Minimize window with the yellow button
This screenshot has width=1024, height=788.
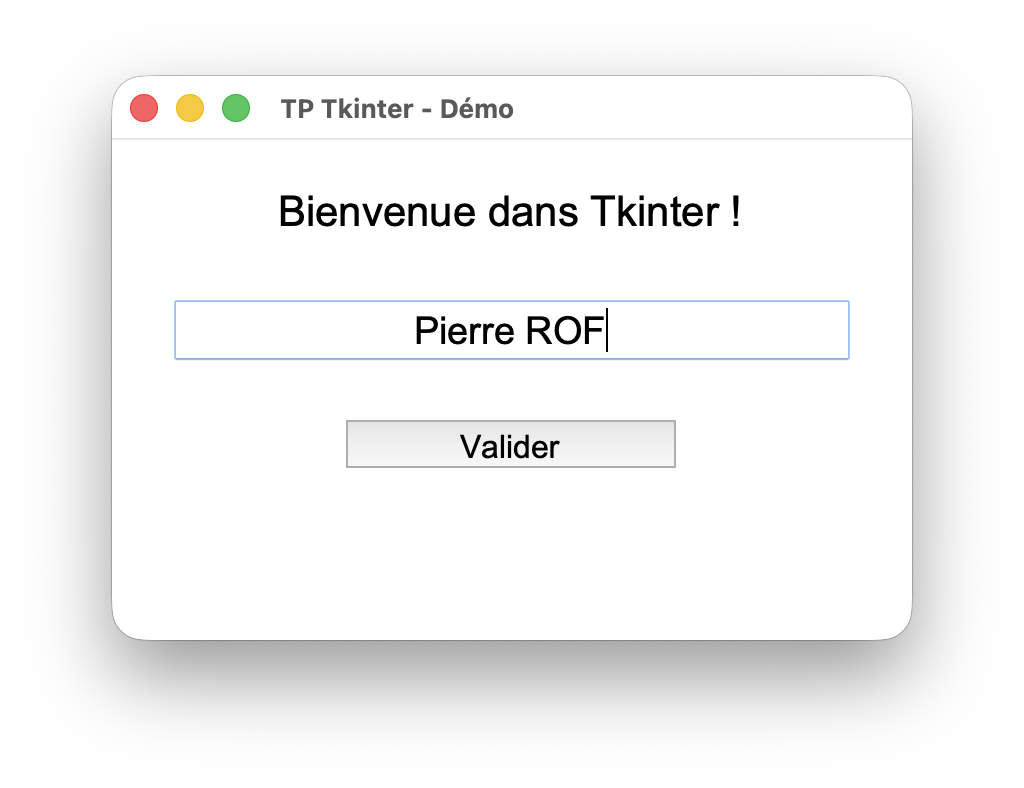(190, 108)
